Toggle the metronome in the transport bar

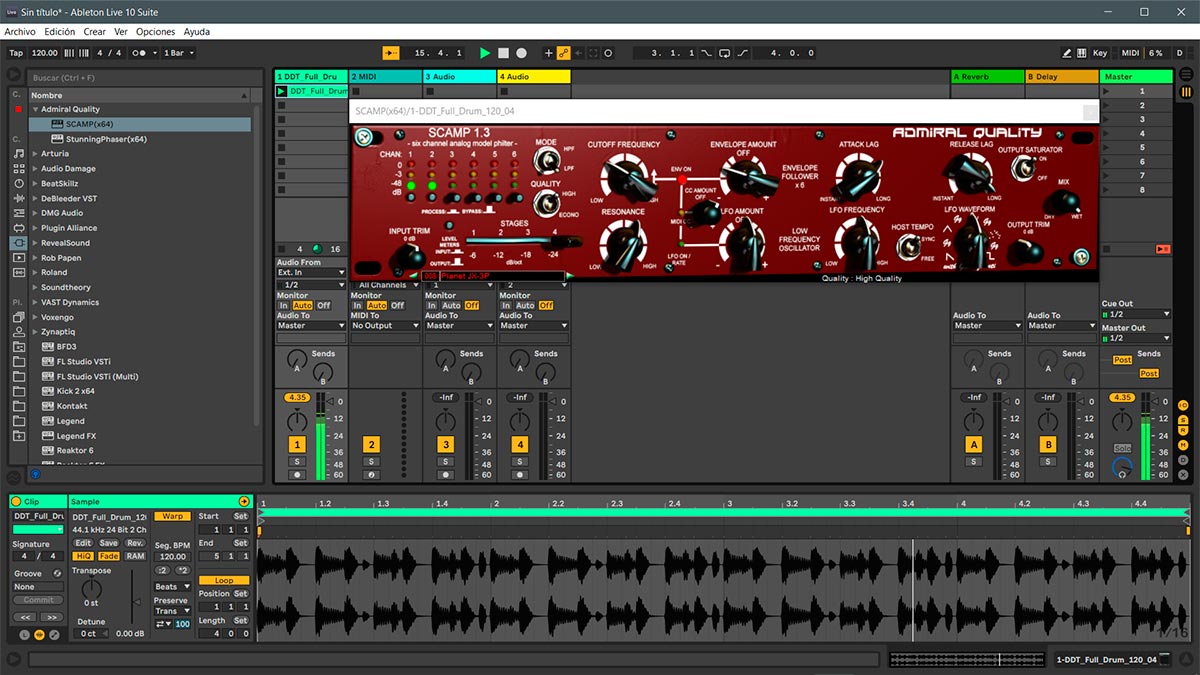coord(143,53)
